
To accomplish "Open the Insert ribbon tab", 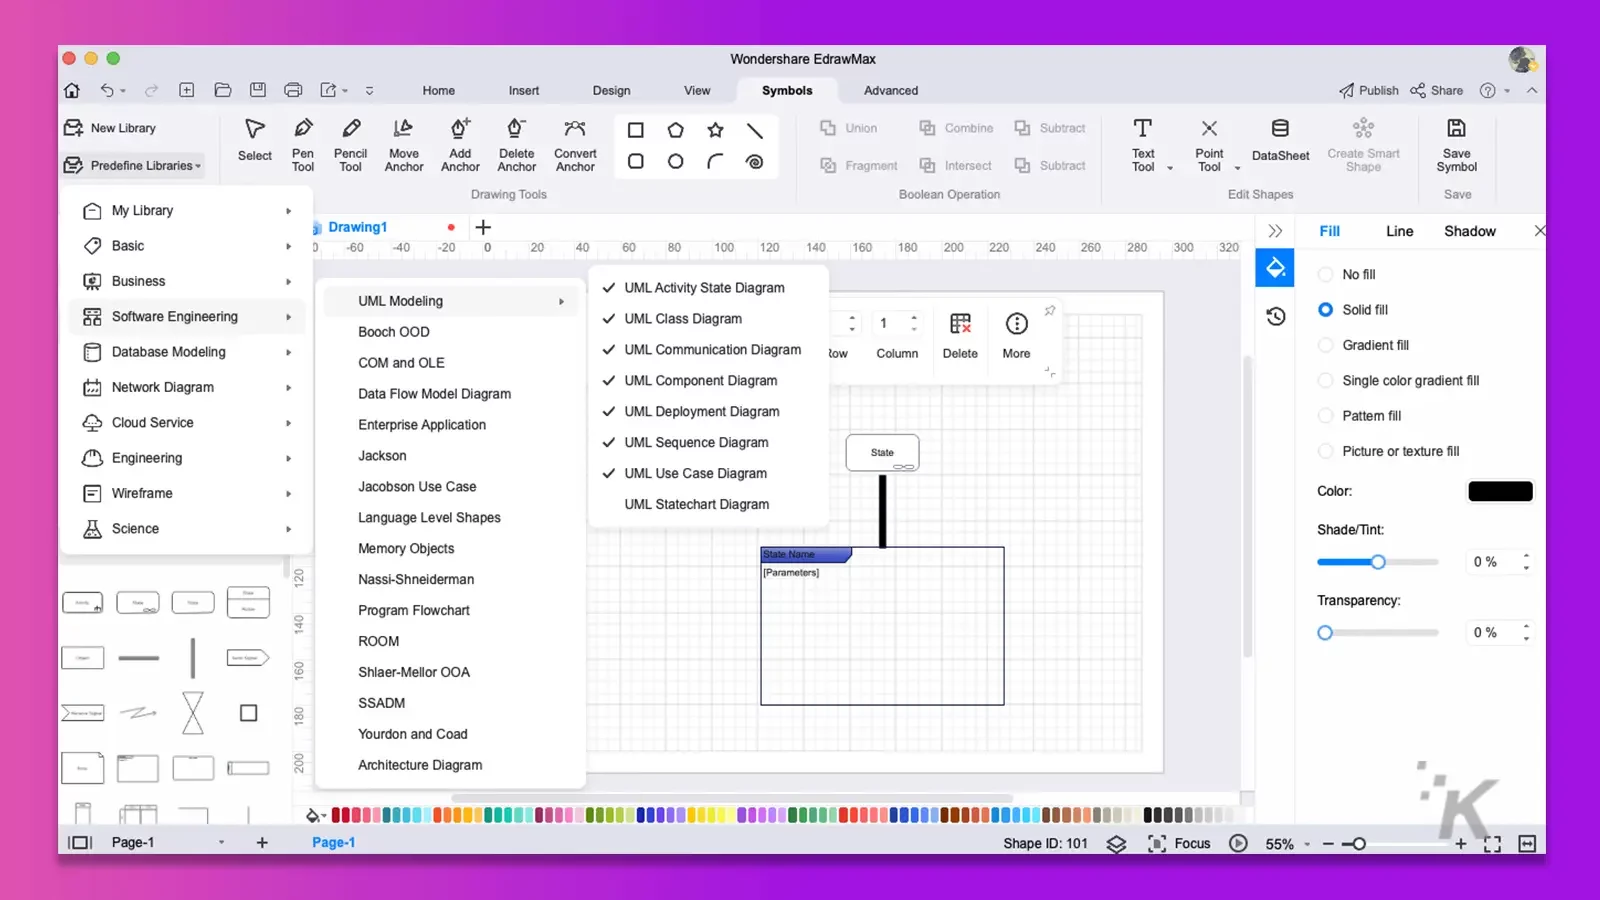I will click(x=523, y=90).
